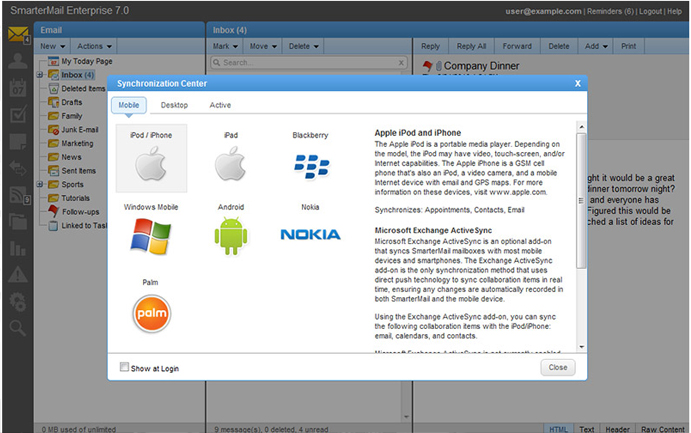Switch to the Mobile tab
This screenshot has width=691, height=433.
[129, 105]
